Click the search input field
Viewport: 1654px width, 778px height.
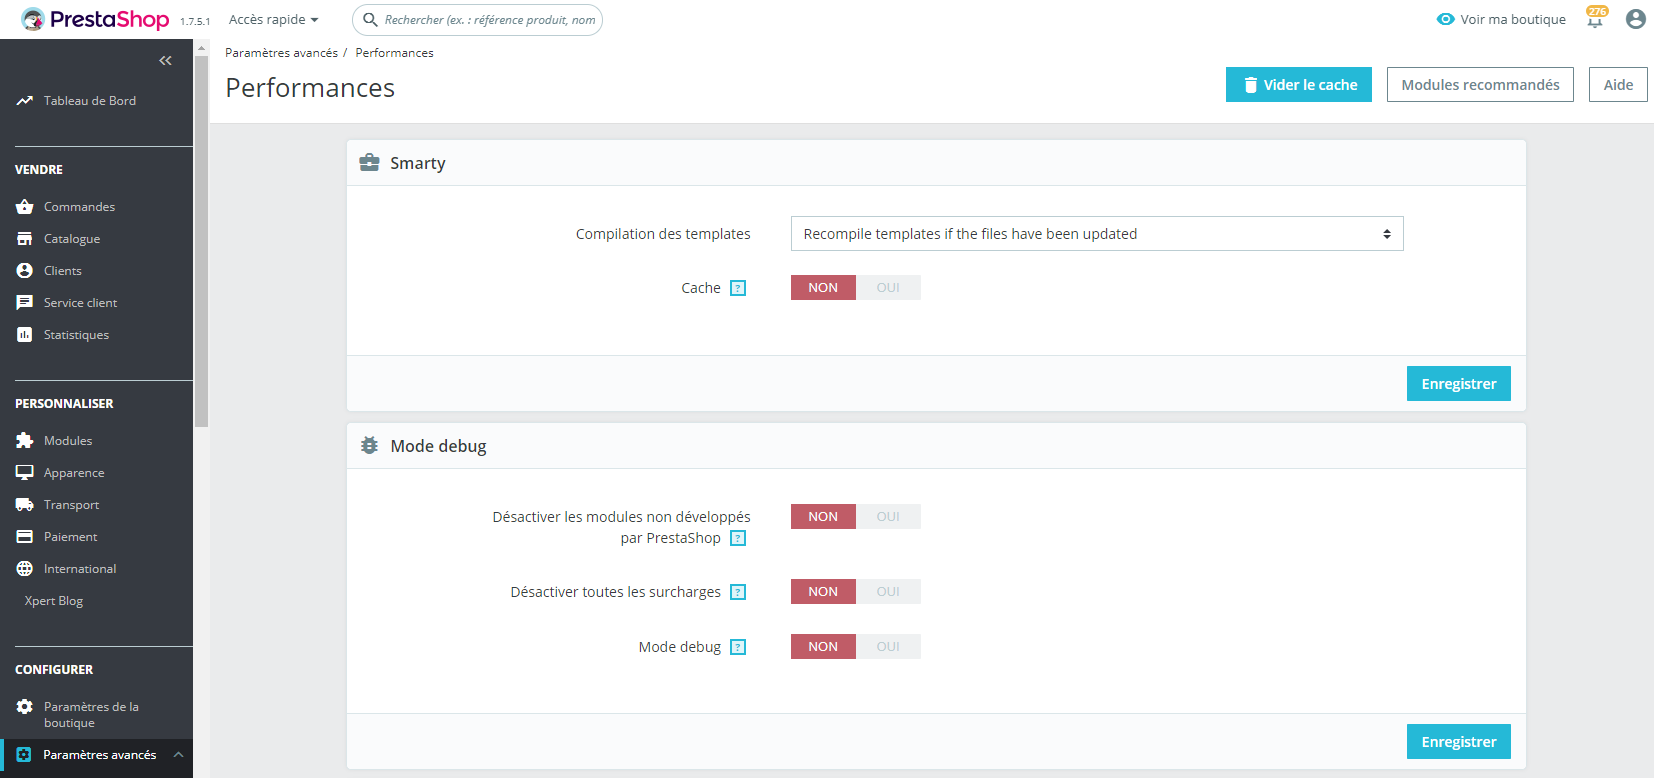[x=477, y=20]
